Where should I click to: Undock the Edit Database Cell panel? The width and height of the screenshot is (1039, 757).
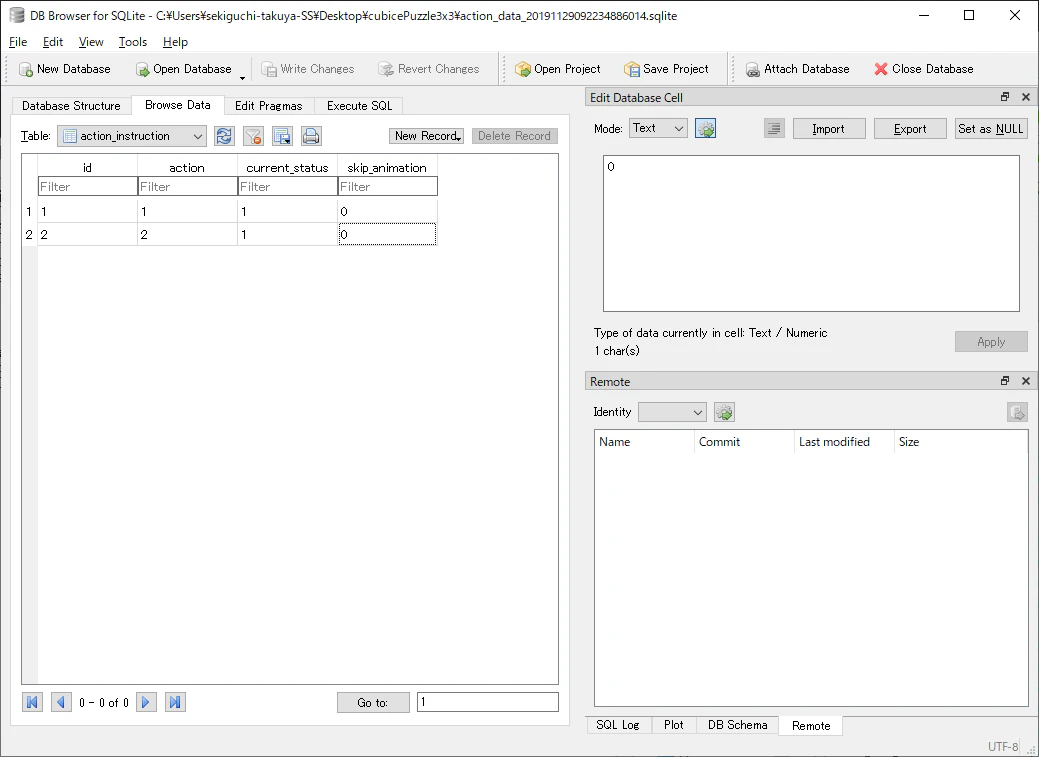(x=1005, y=97)
